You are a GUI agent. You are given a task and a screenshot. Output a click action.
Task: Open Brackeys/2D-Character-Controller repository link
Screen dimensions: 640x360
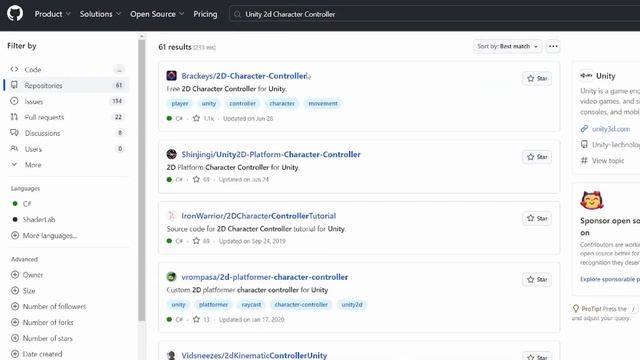[244, 76]
